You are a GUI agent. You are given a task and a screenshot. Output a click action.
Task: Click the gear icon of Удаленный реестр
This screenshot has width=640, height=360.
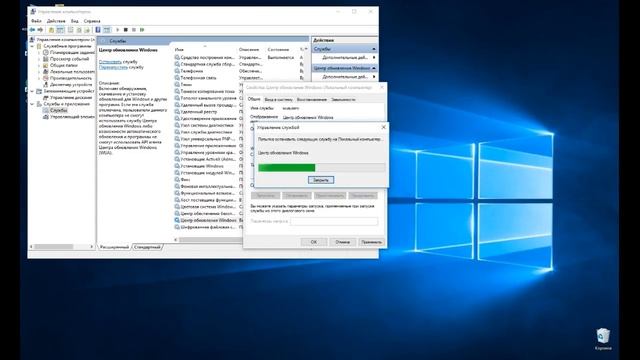click(x=177, y=112)
